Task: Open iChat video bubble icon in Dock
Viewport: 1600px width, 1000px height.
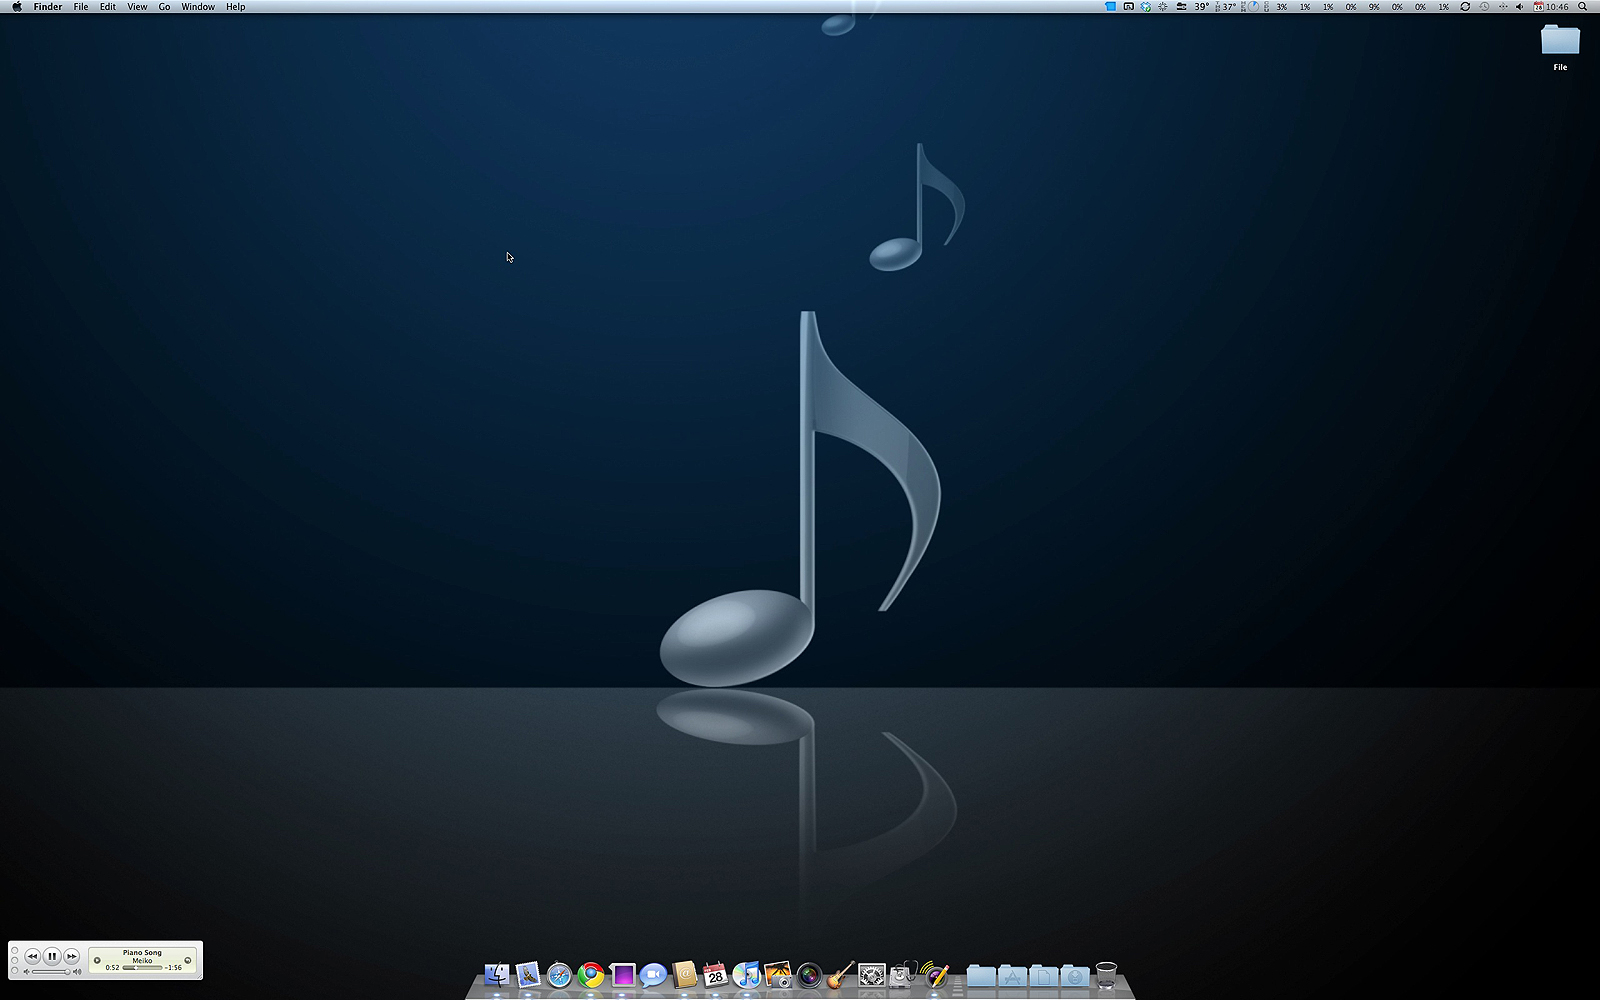Action: click(653, 975)
